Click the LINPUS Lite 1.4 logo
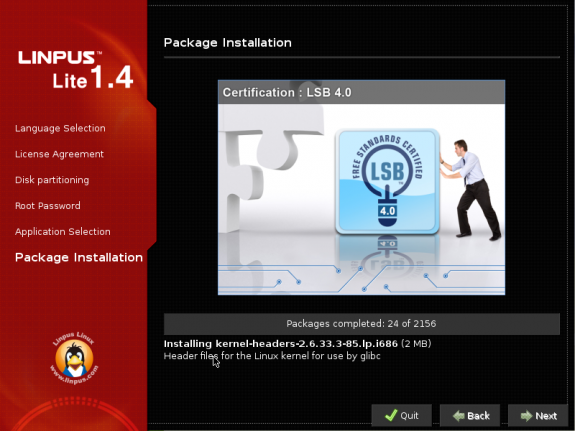This screenshot has width=575, height=431. [76, 70]
